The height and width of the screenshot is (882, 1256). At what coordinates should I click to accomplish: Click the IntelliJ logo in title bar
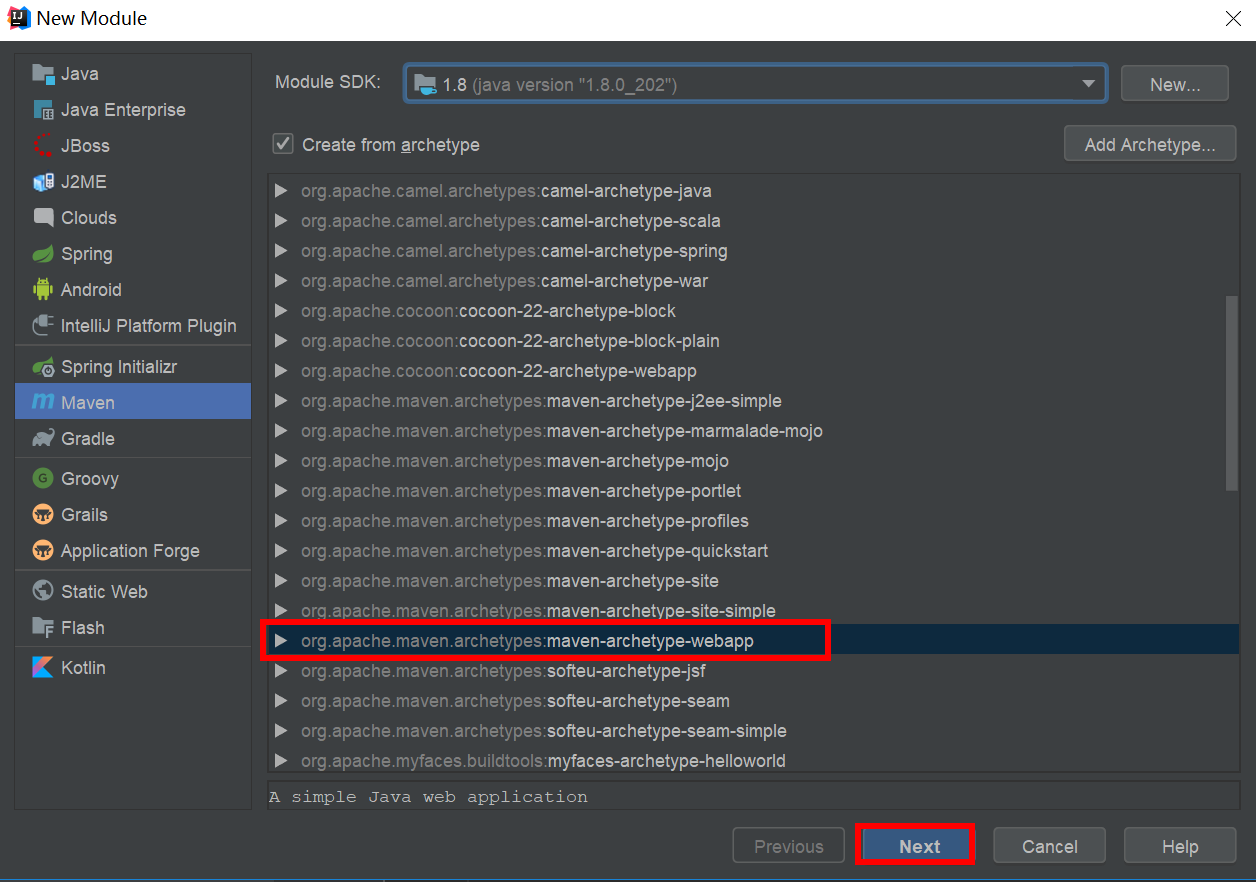18,18
